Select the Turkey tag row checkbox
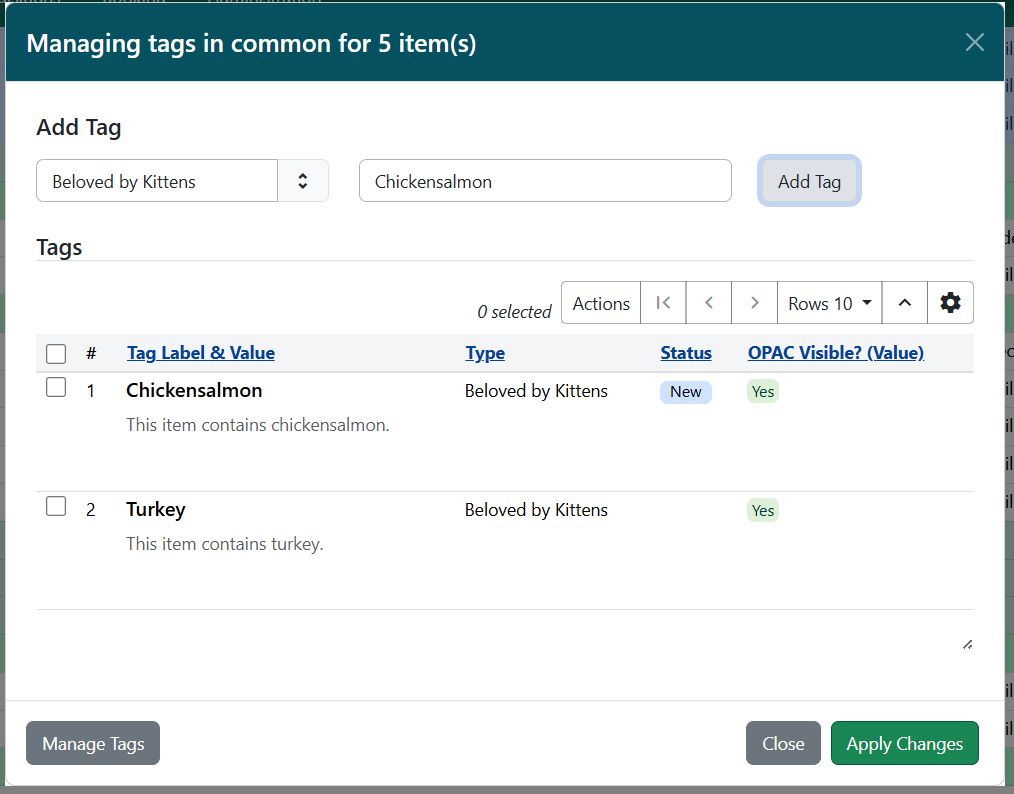1014x794 pixels. [x=56, y=506]
